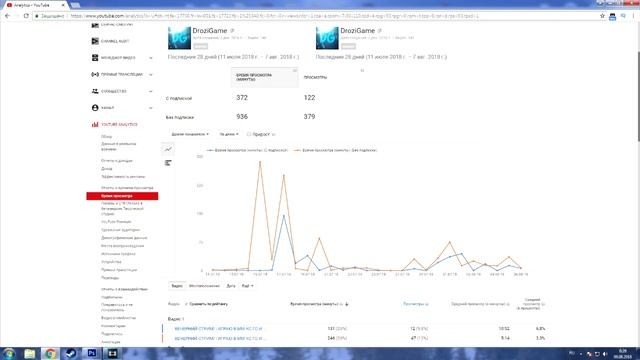
Task: Open the chart metric dropdown
Action: (x=190, y=134)
